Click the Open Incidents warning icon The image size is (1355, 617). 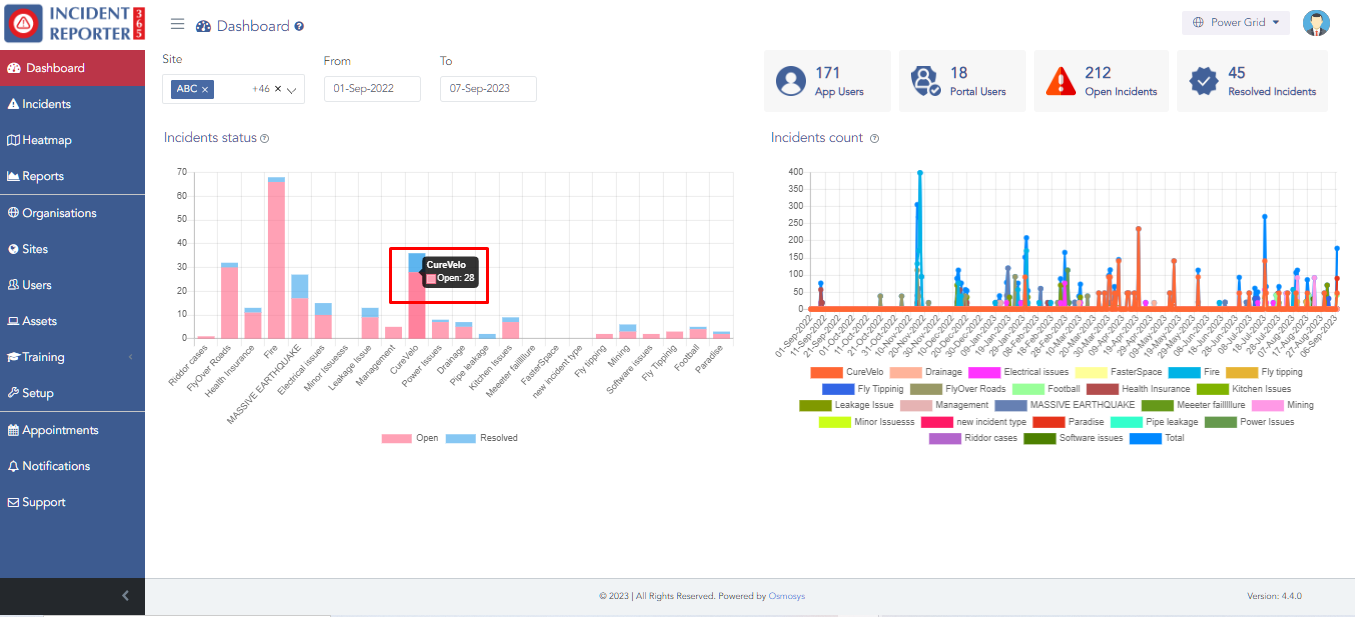click(x=1060, y=81)
